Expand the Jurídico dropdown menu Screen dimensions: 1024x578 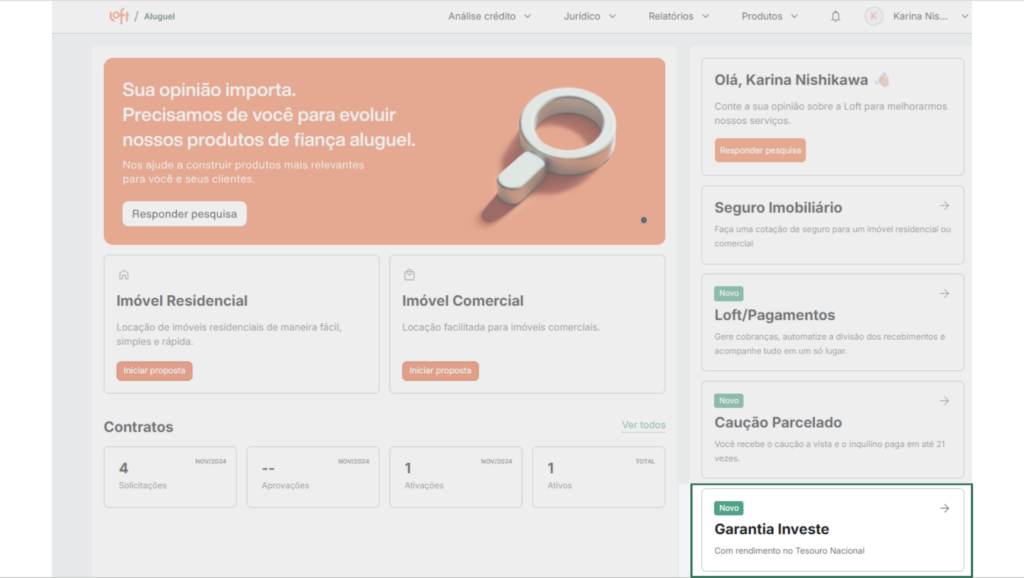point(589,16)
